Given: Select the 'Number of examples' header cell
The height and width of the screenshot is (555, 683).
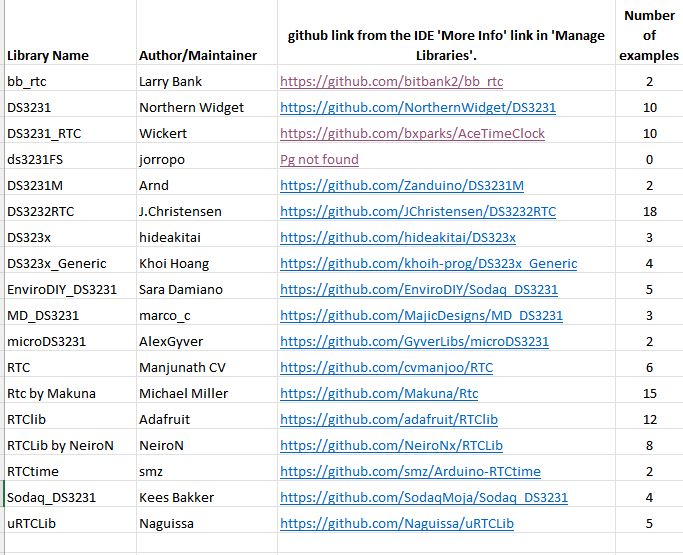Looking at the screenshot, I should point(649,33).
